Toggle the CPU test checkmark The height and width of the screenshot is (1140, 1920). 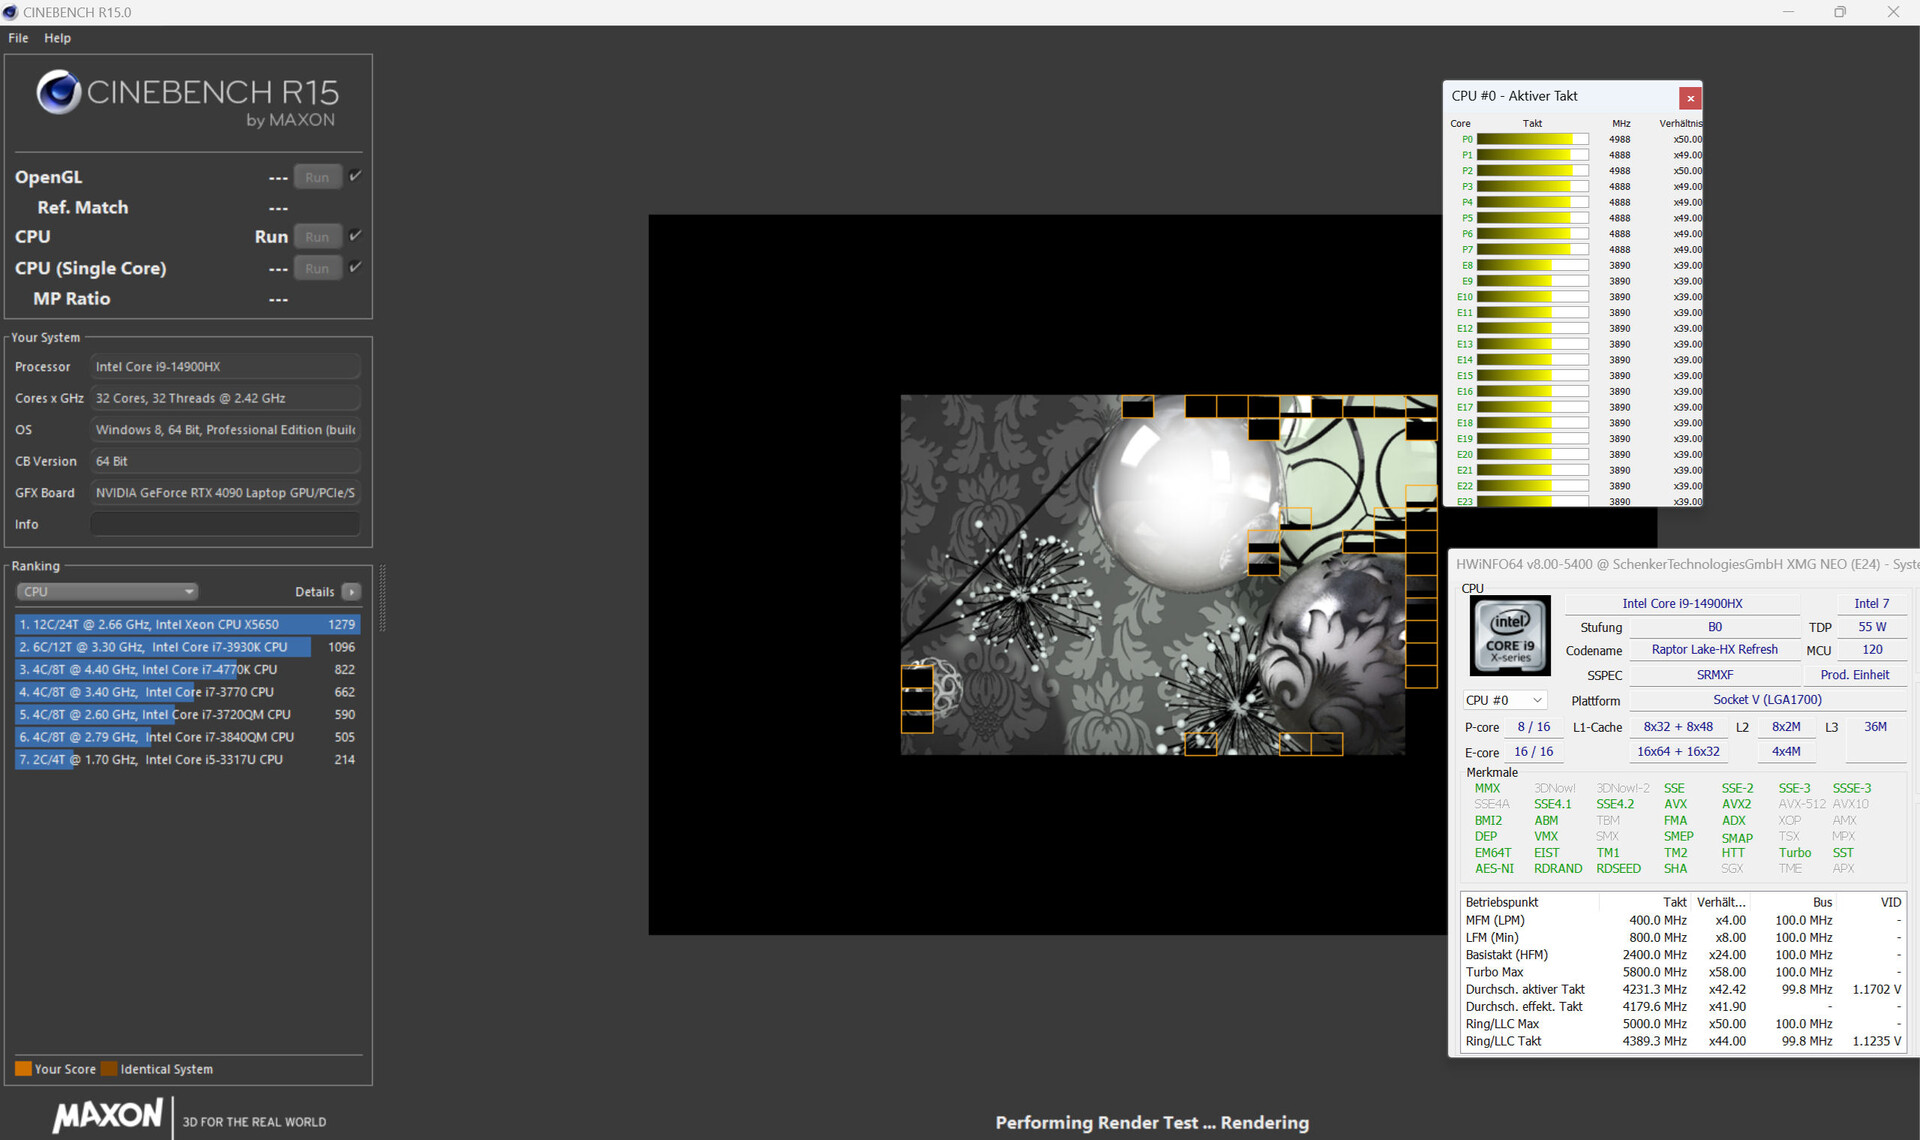355,236
